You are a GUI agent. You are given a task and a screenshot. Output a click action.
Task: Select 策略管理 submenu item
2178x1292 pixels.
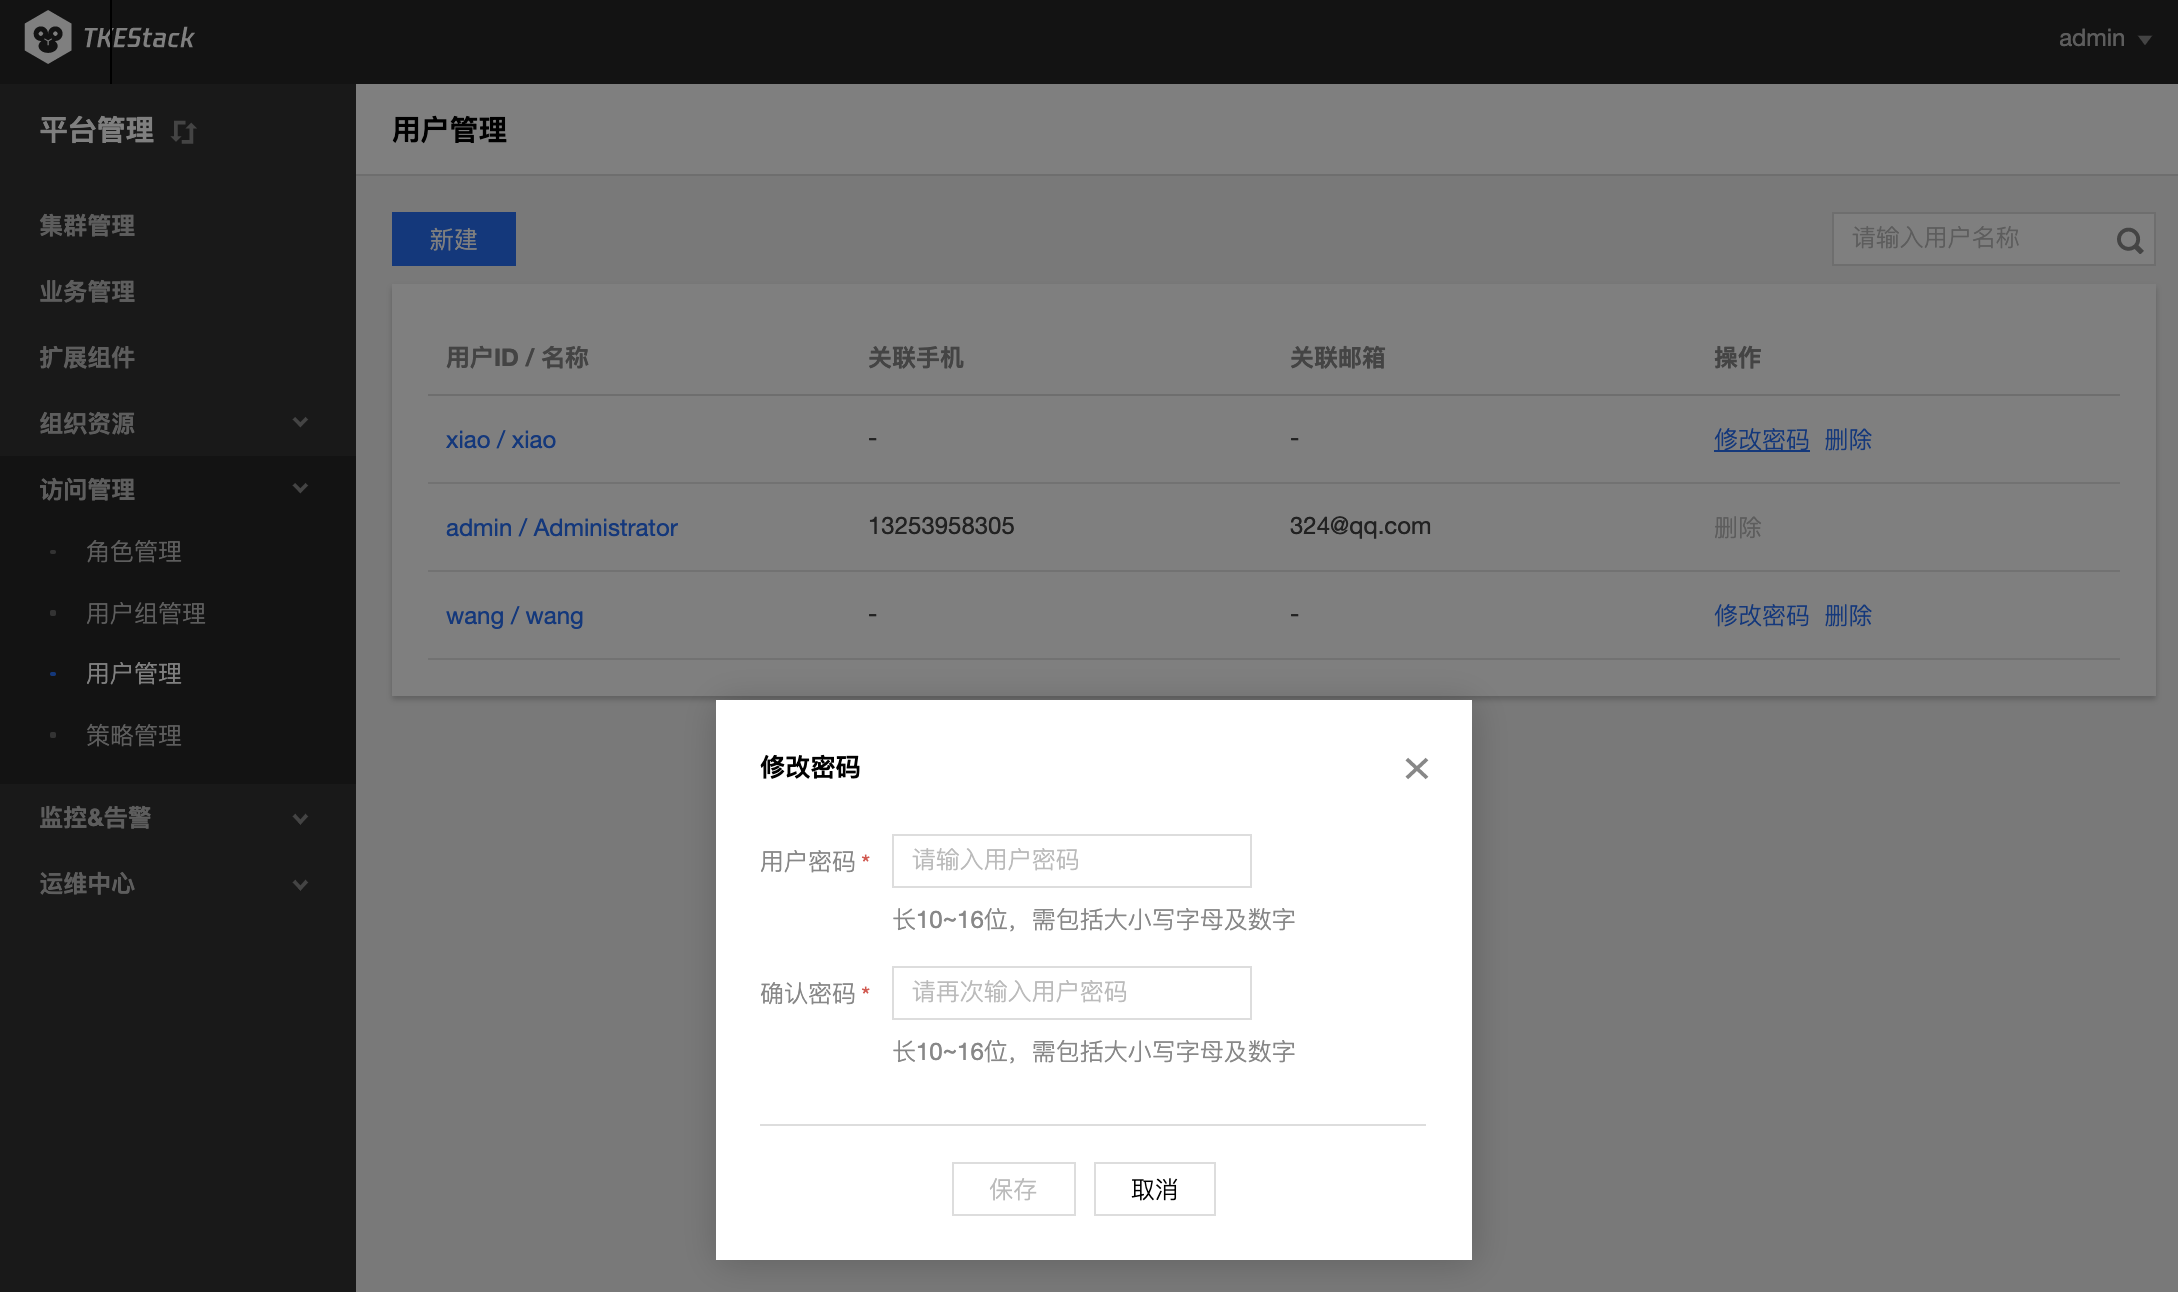(134, 736)
